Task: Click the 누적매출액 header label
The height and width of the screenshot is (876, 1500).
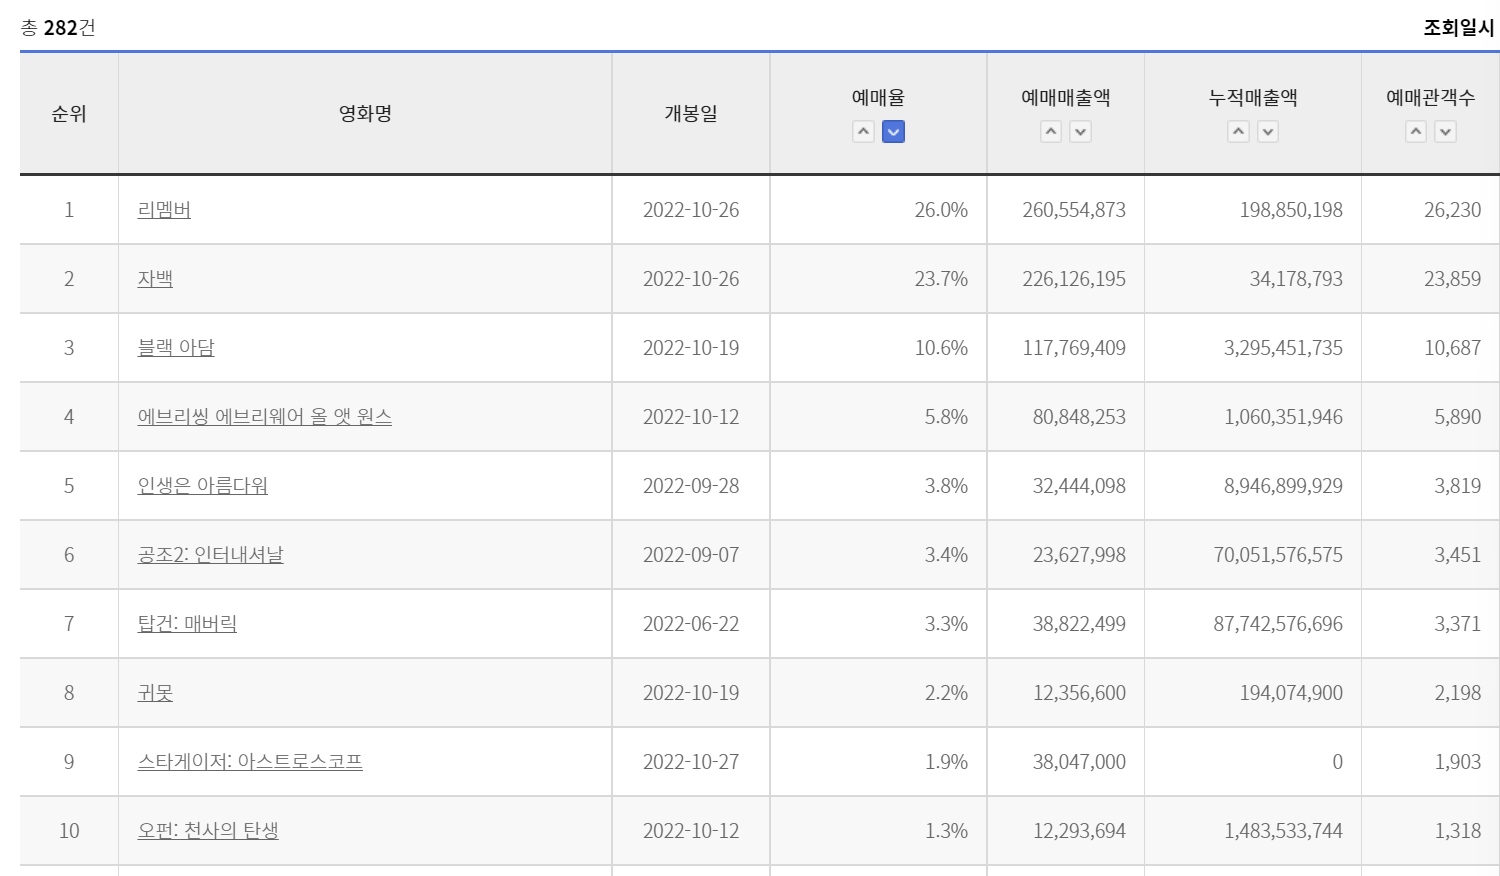Action: 1253,98
